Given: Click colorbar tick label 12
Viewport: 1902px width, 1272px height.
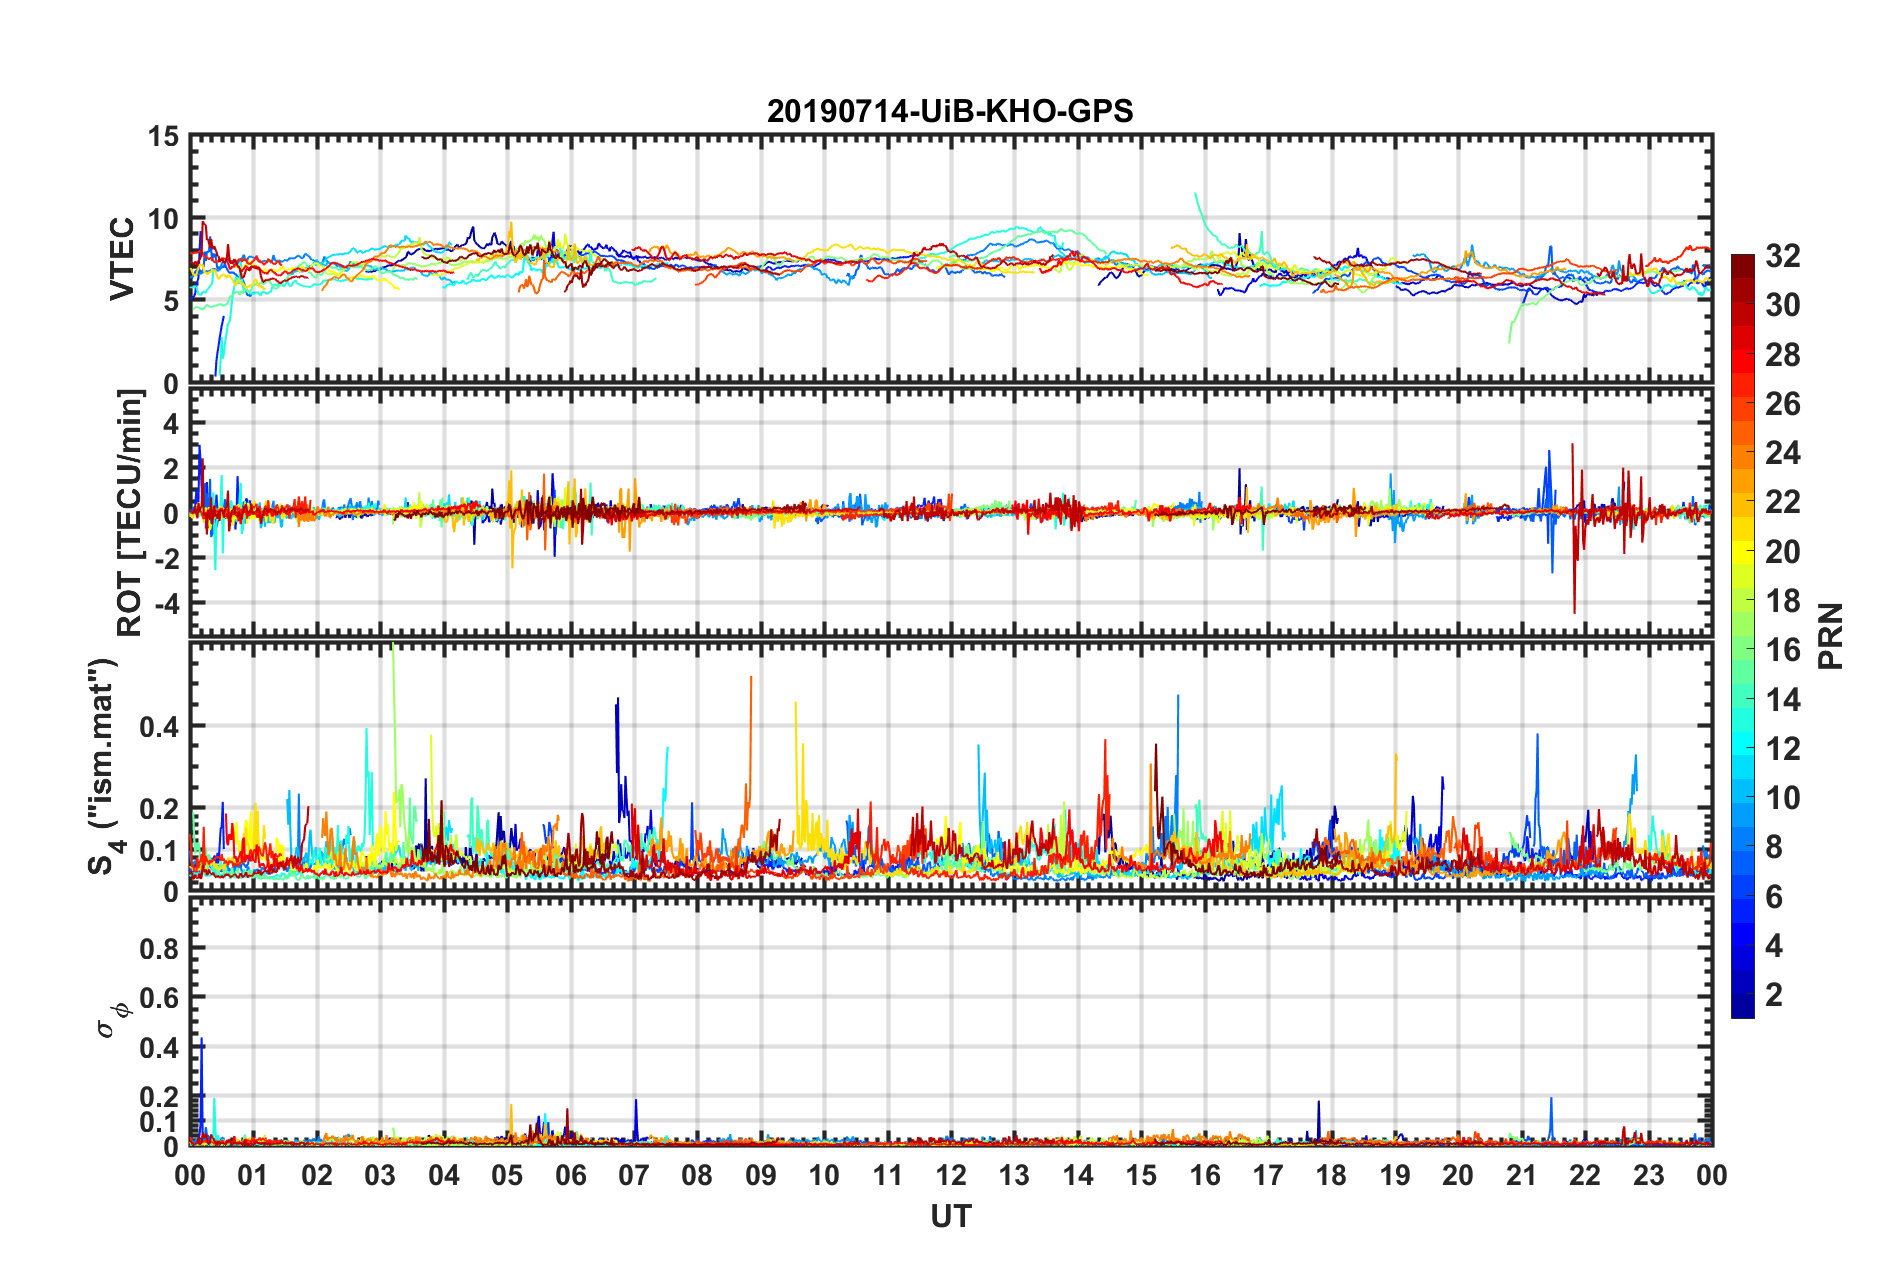Looking at the screenshot, I should pos(1782,749).
